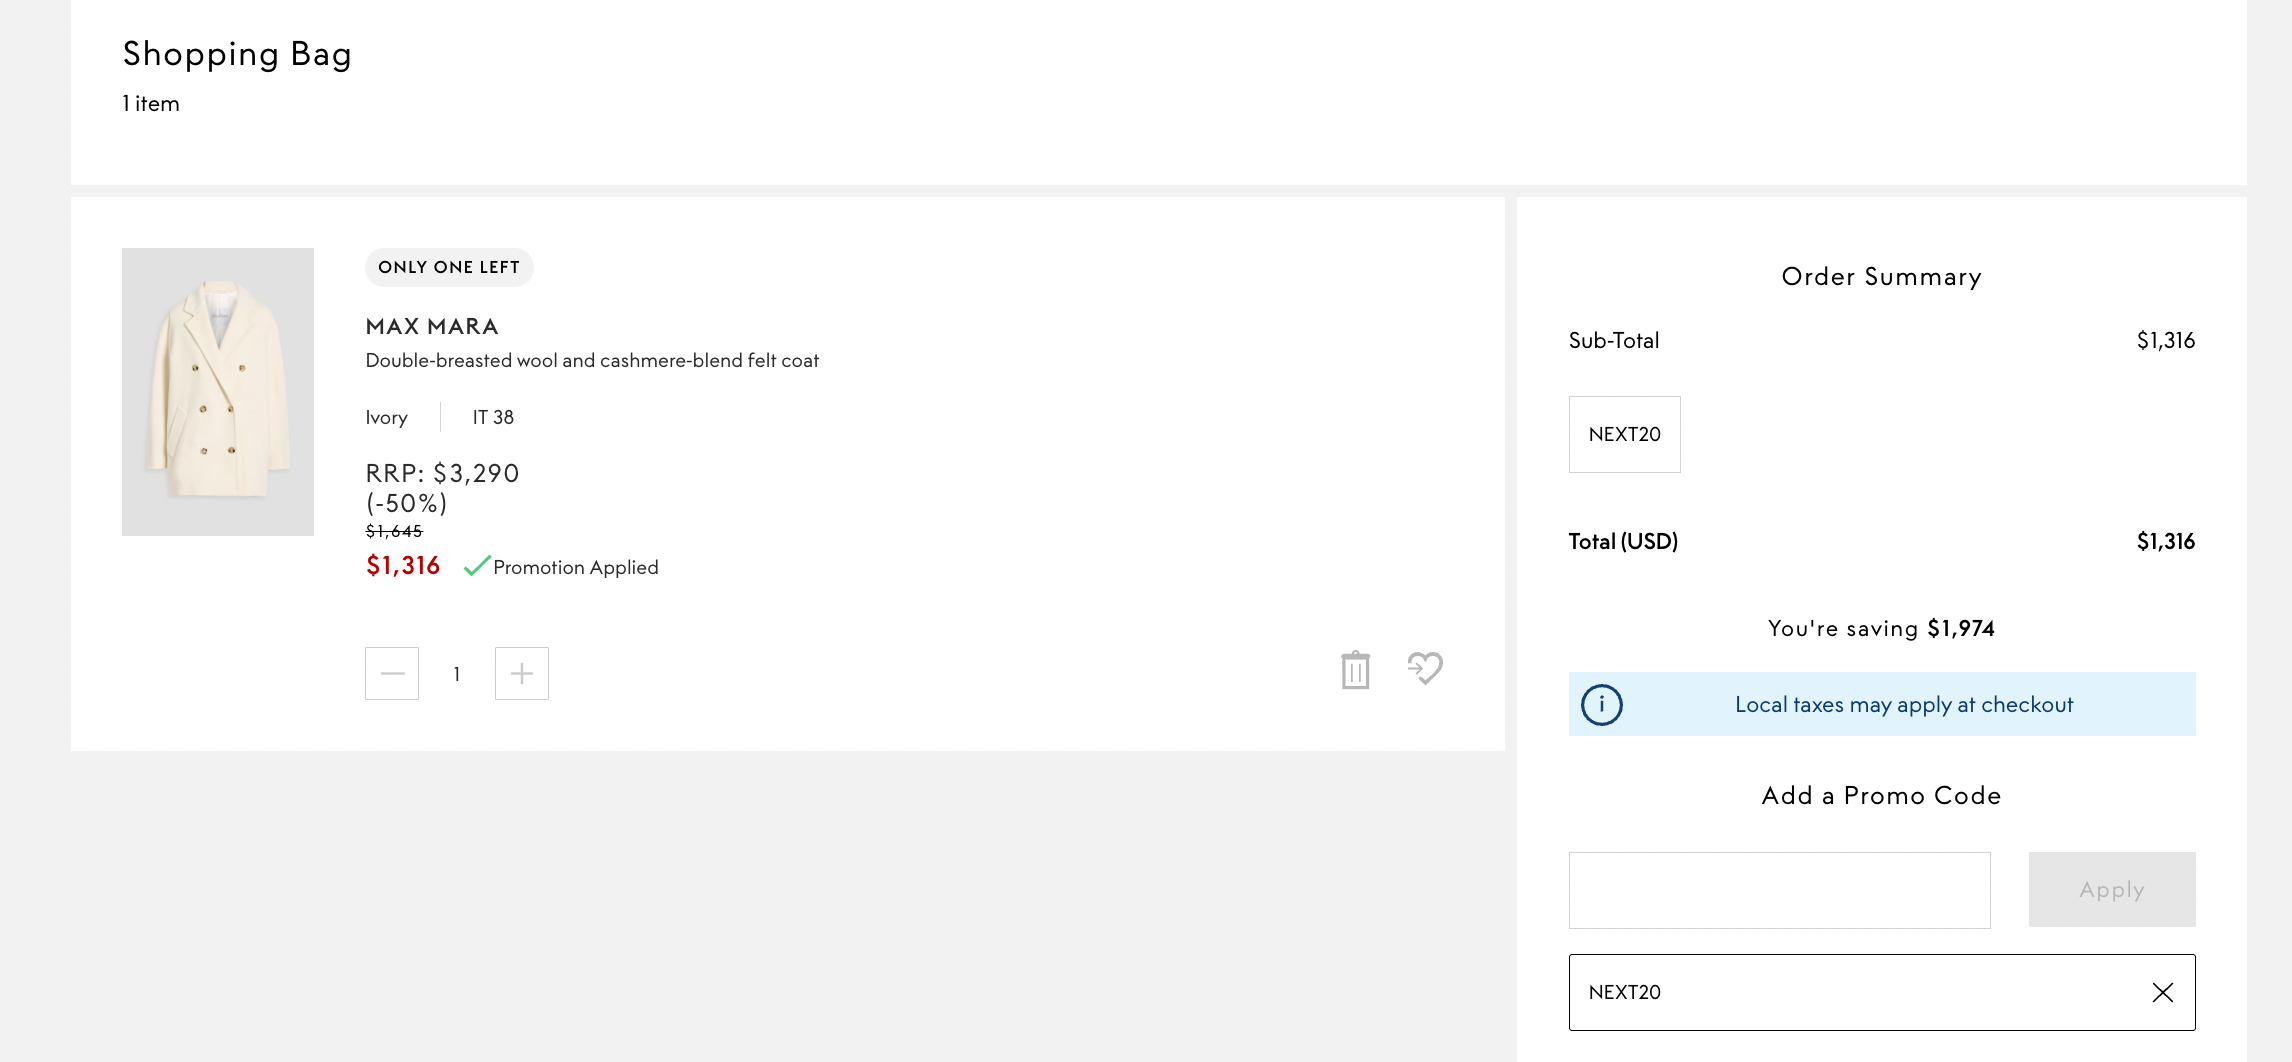This screenshot has height=1062, width=2292.
Task: Delete the coat using the trash icon
Action: [x=1355, y=670]
